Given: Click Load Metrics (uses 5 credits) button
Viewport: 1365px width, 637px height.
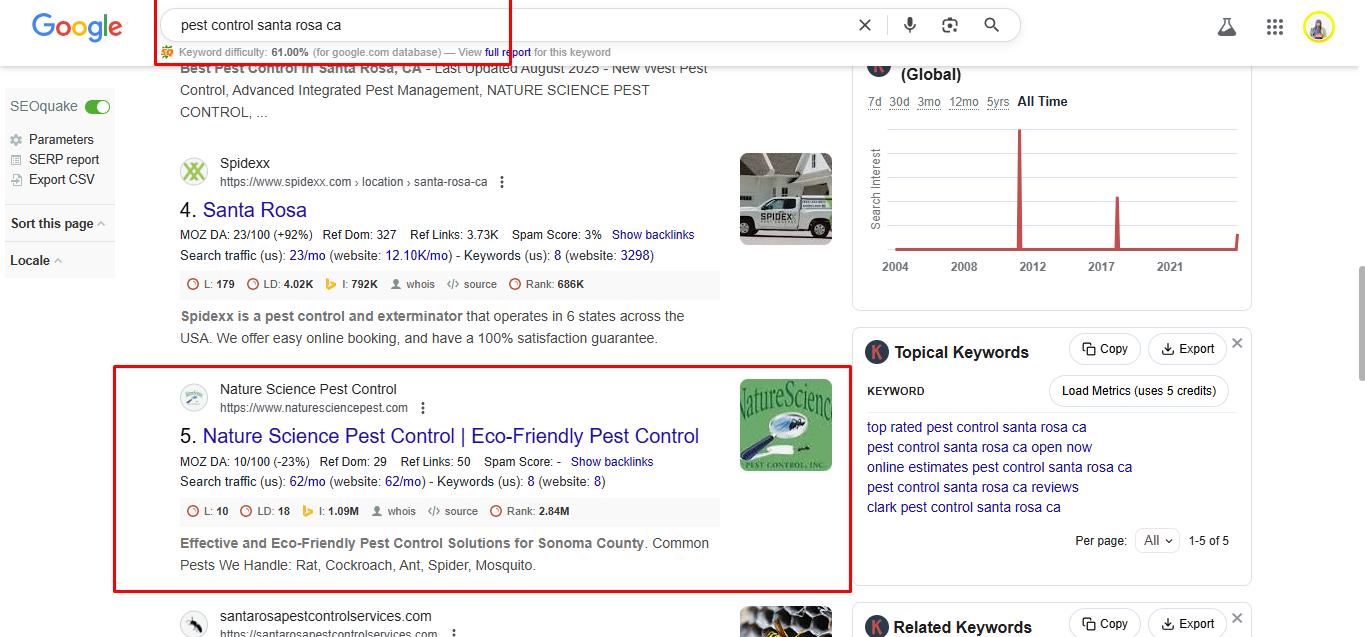Looking at the screenshot, I should (x=1138, y=391).
